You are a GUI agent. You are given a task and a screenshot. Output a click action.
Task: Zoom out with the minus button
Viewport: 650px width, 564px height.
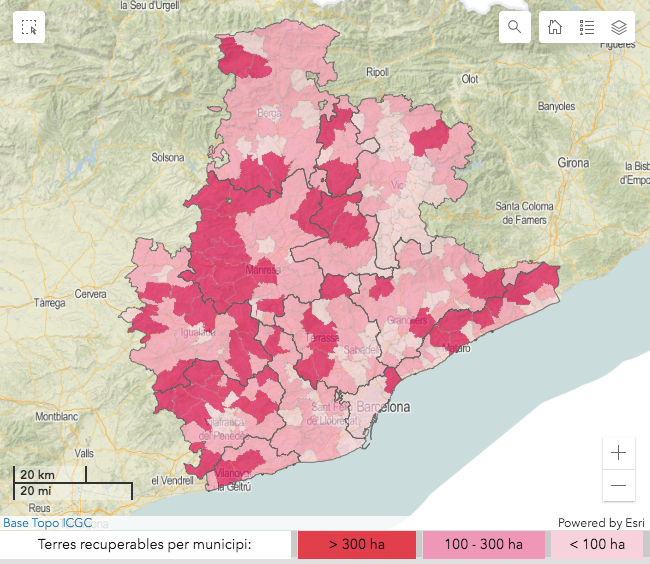pos(618,485)
